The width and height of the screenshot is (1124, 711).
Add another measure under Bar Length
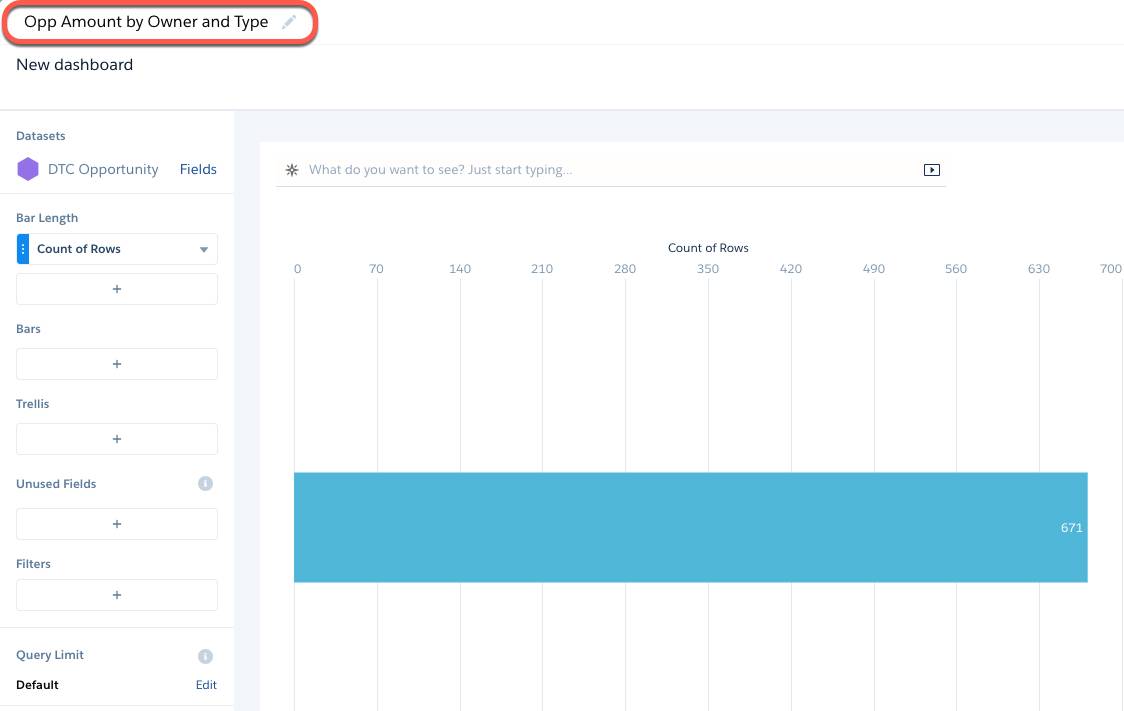pyautogui.click(x=116, y=288)
